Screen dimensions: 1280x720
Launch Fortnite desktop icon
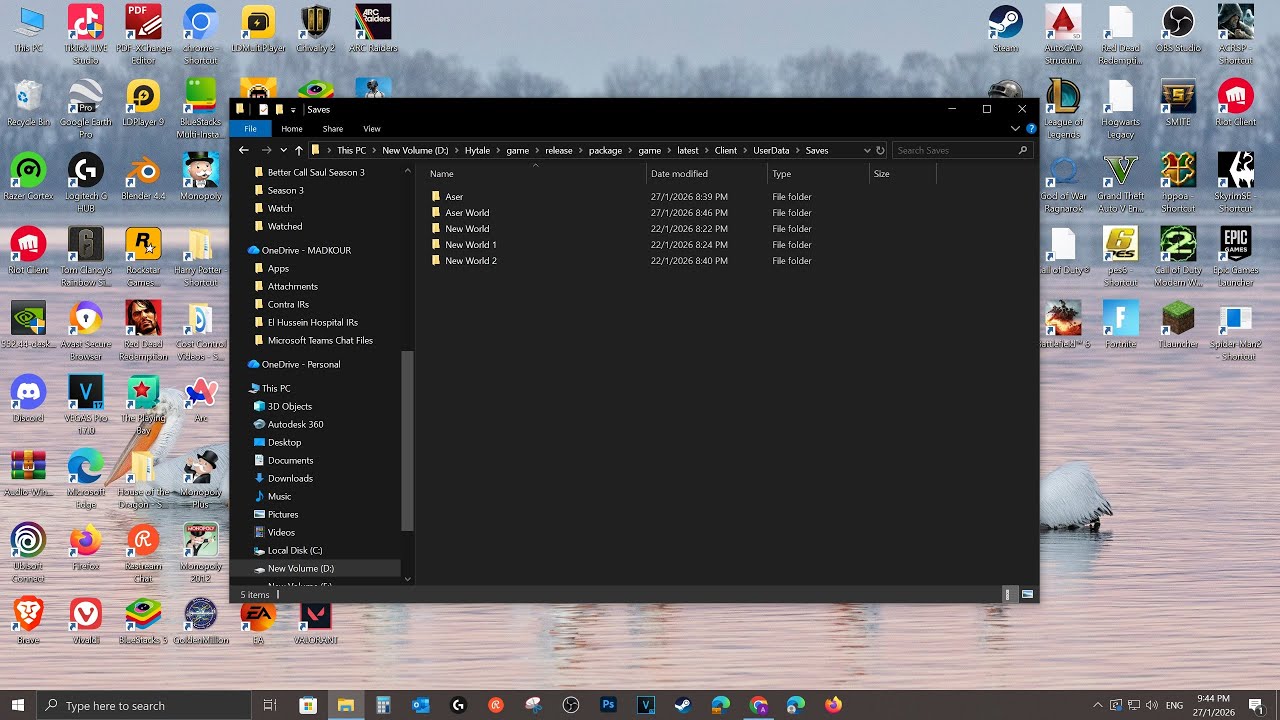[1120, 324]
